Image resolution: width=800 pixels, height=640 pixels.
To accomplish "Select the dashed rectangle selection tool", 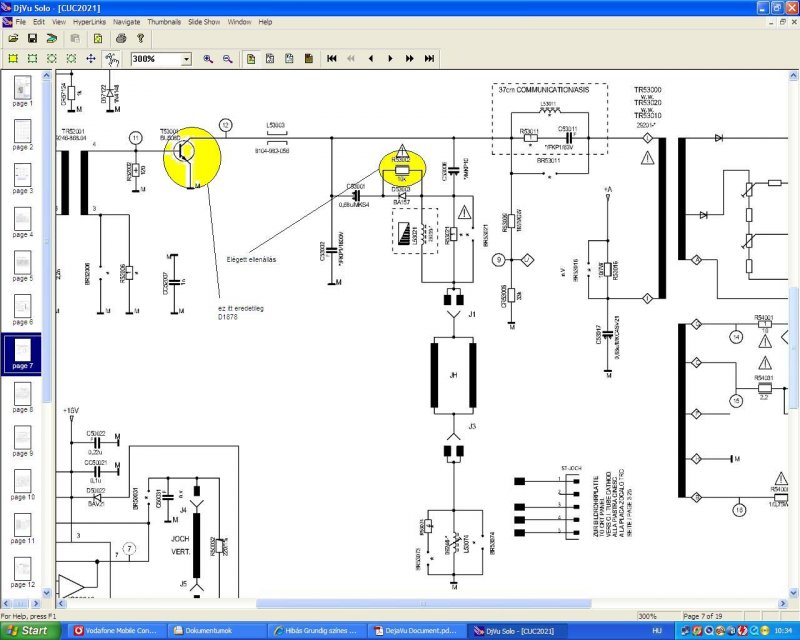I will (33, 59).
